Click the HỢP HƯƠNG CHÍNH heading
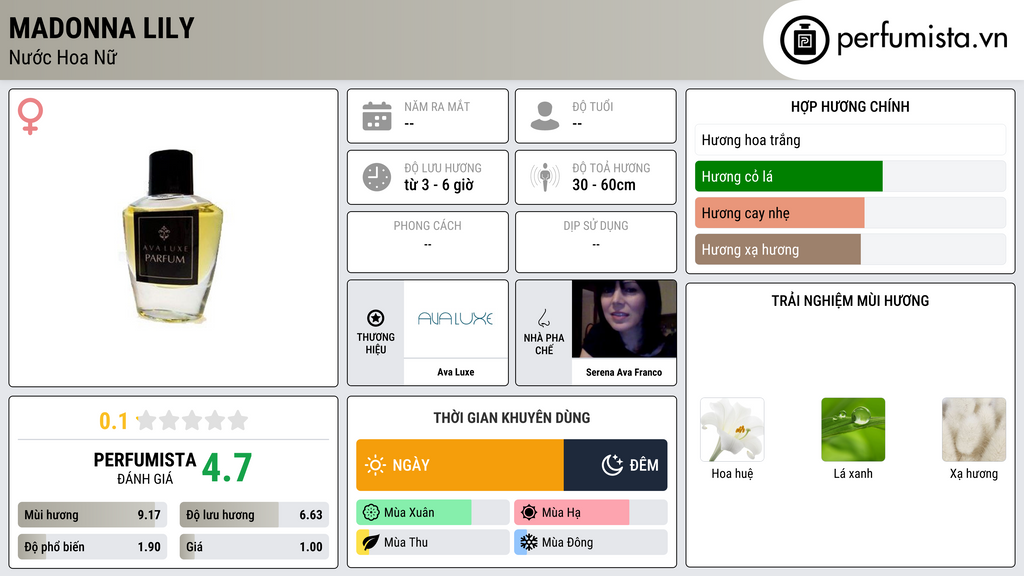 (850, 106)
